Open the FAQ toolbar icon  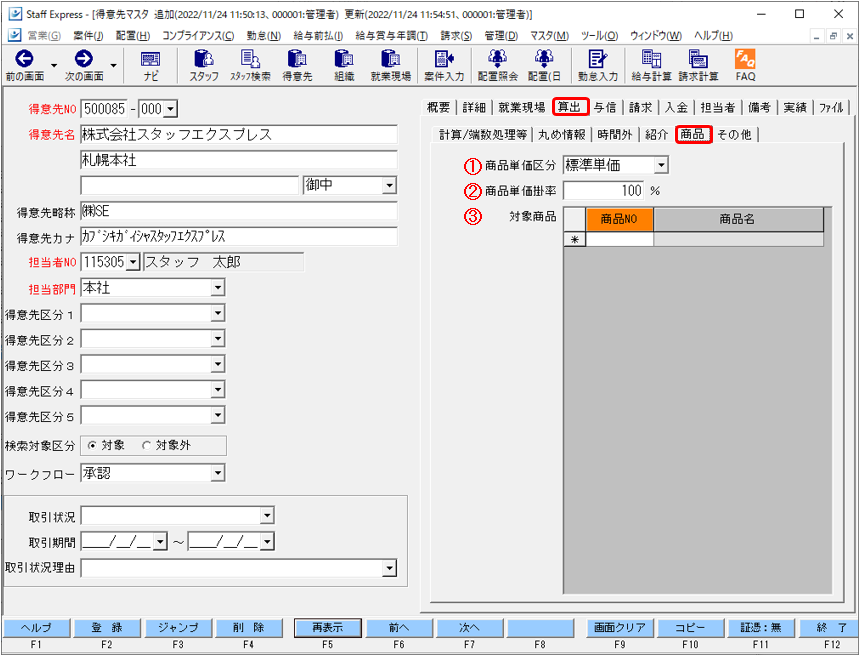pyautogui.click(x=745, y=59)
